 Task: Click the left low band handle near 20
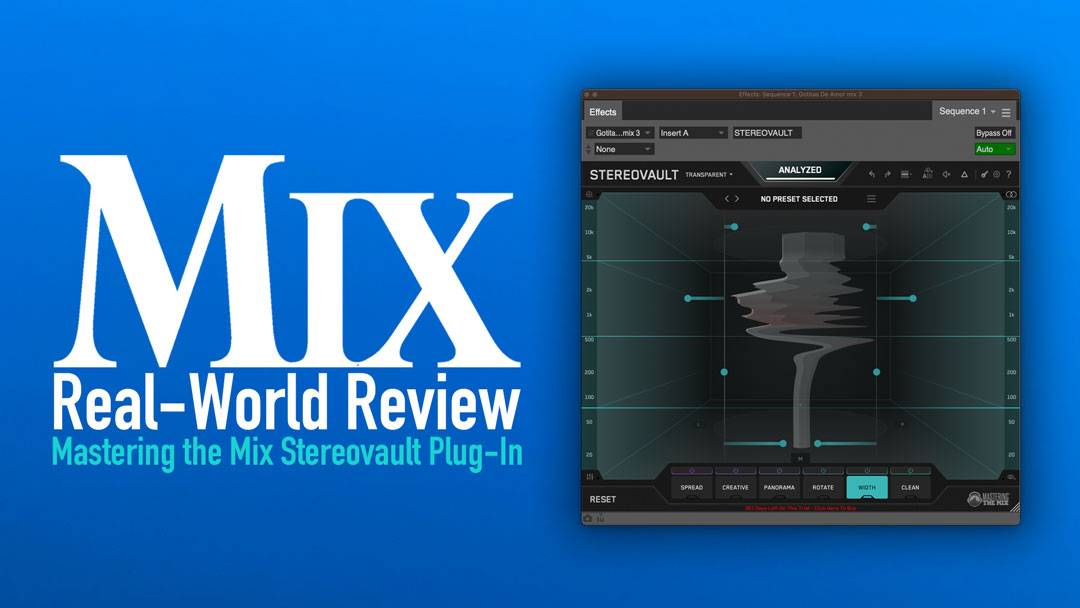point(783,443)
